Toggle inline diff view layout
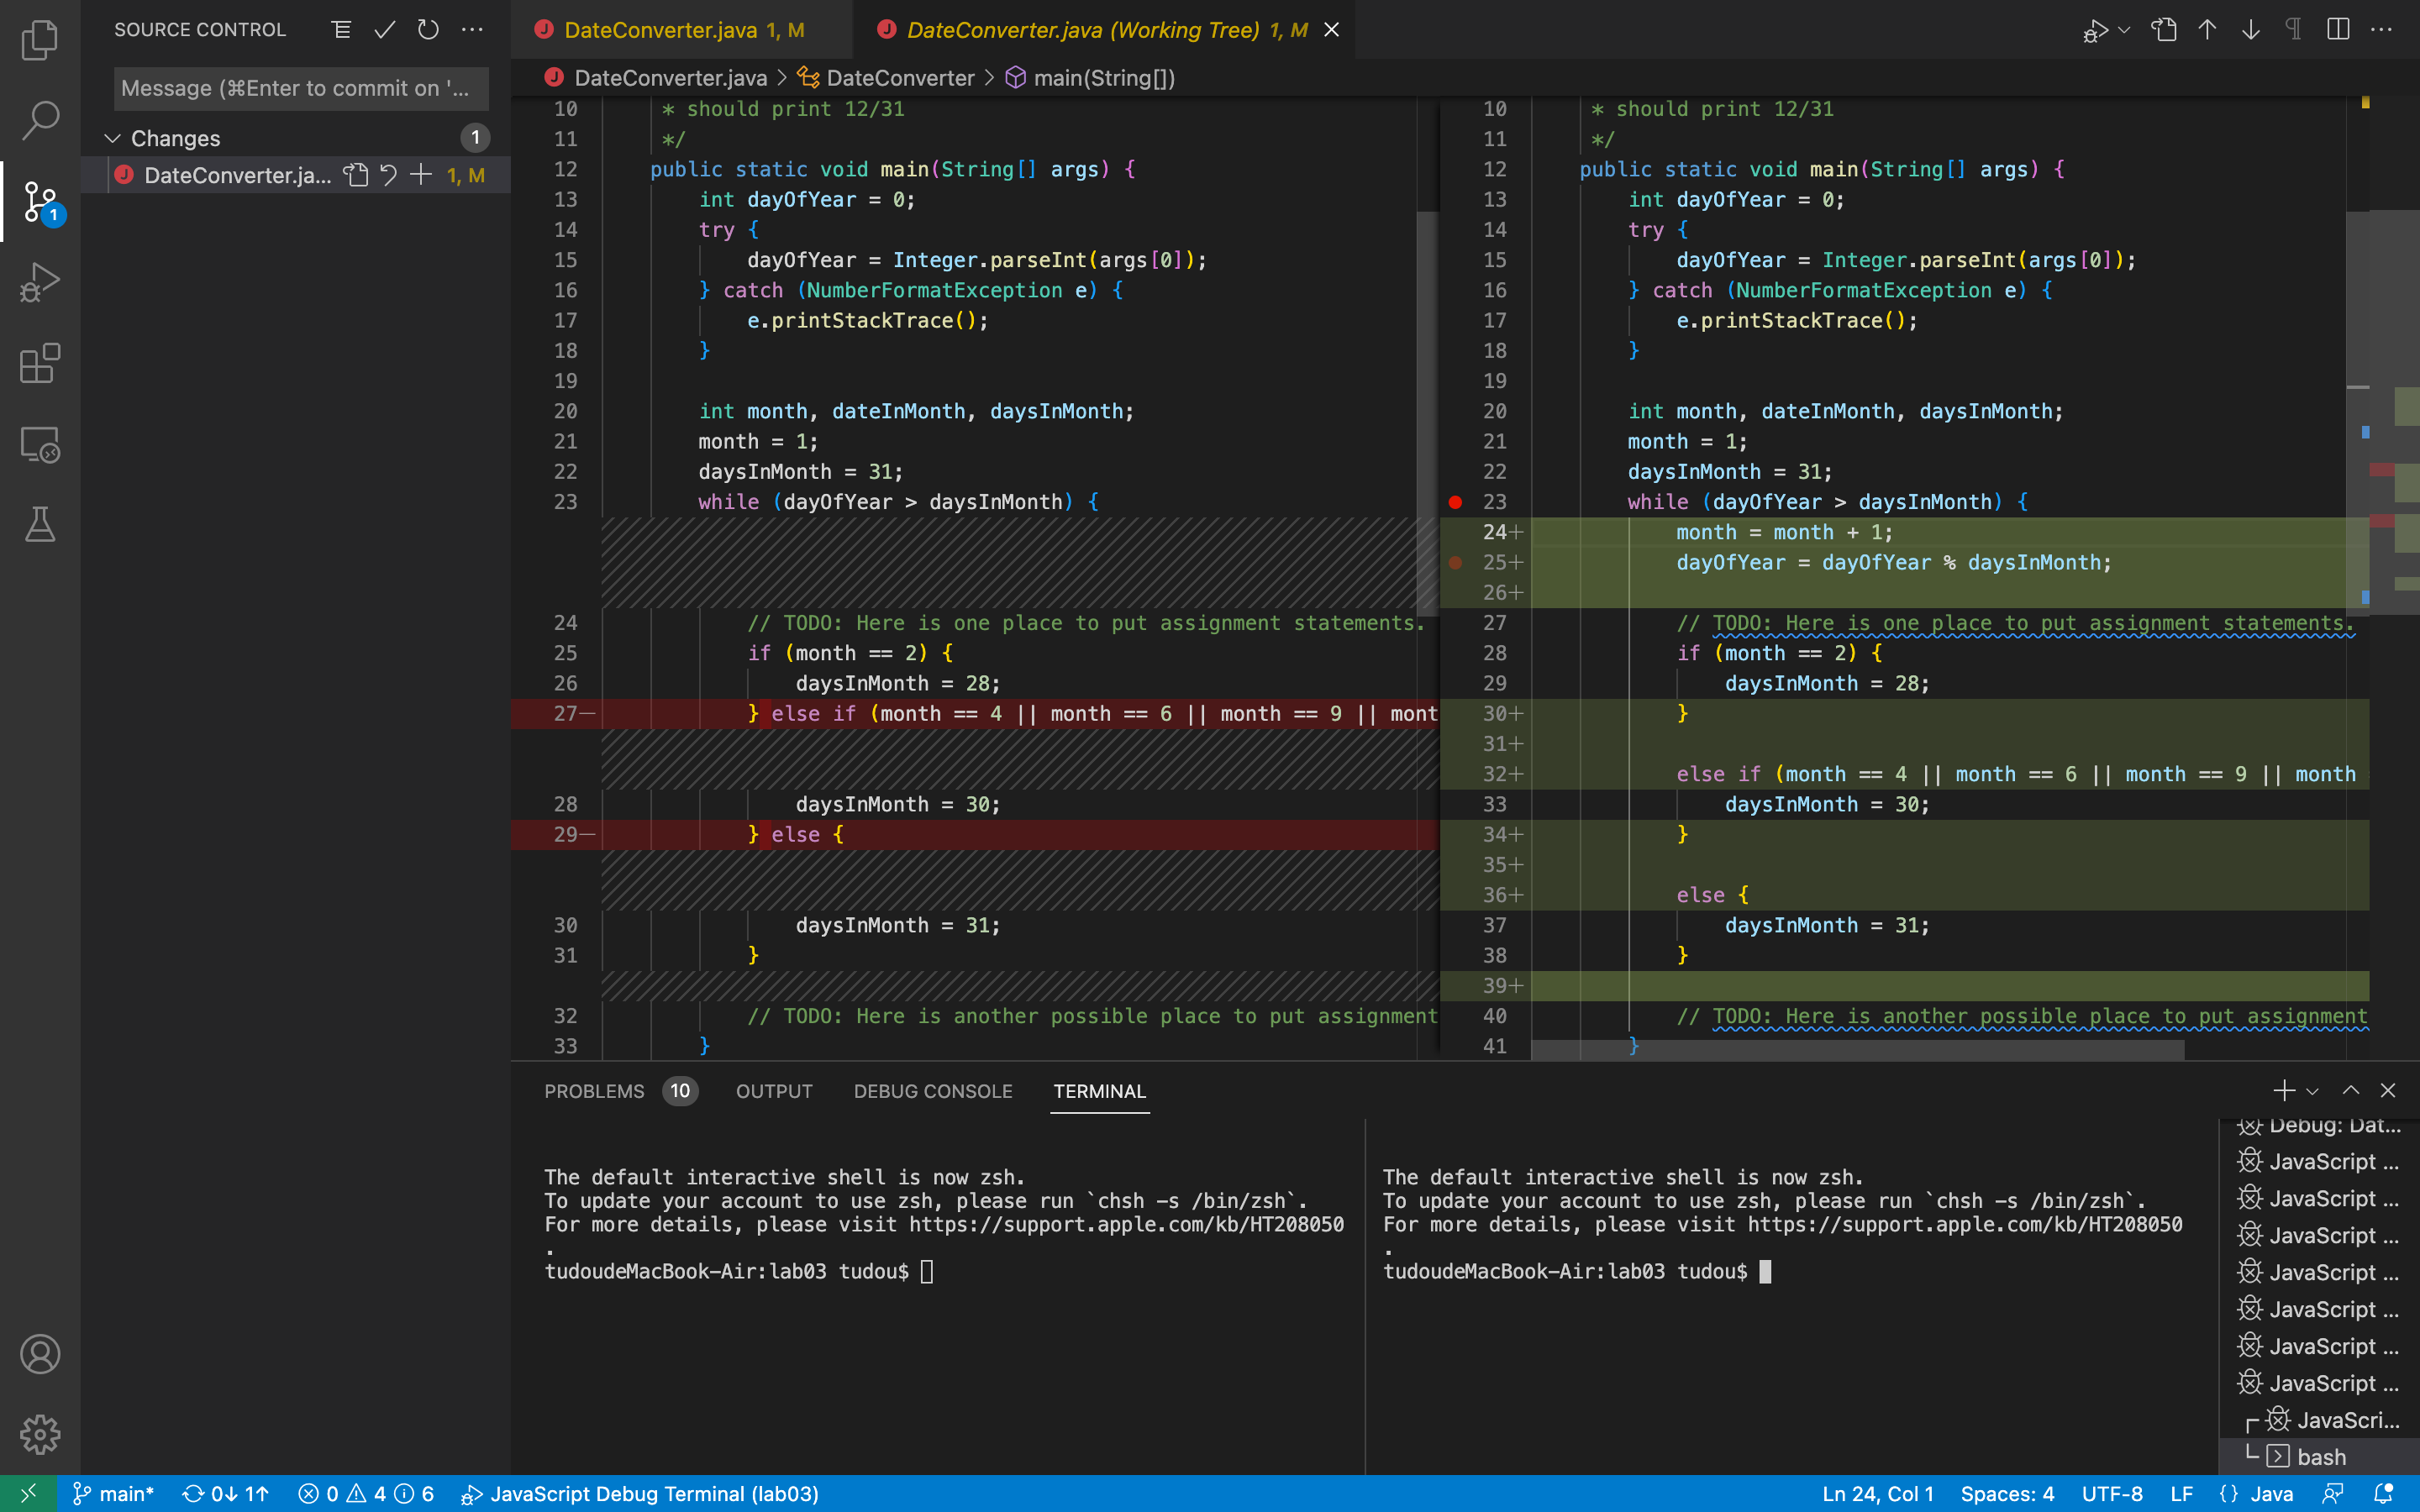The image size is (2420, 1512). (2338, 30)
